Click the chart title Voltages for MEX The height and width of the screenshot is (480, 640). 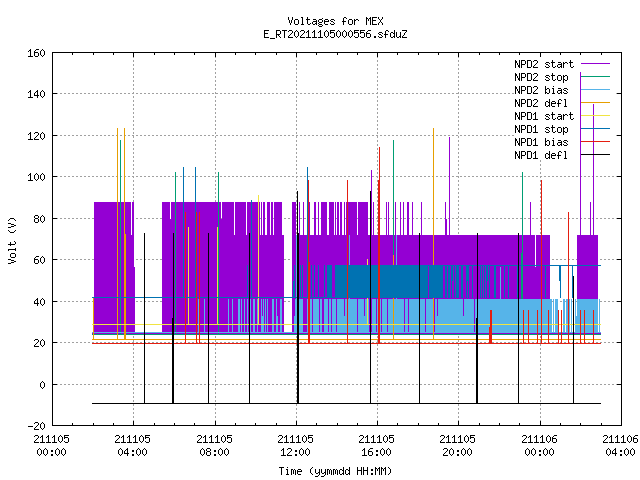coord(335,21)
